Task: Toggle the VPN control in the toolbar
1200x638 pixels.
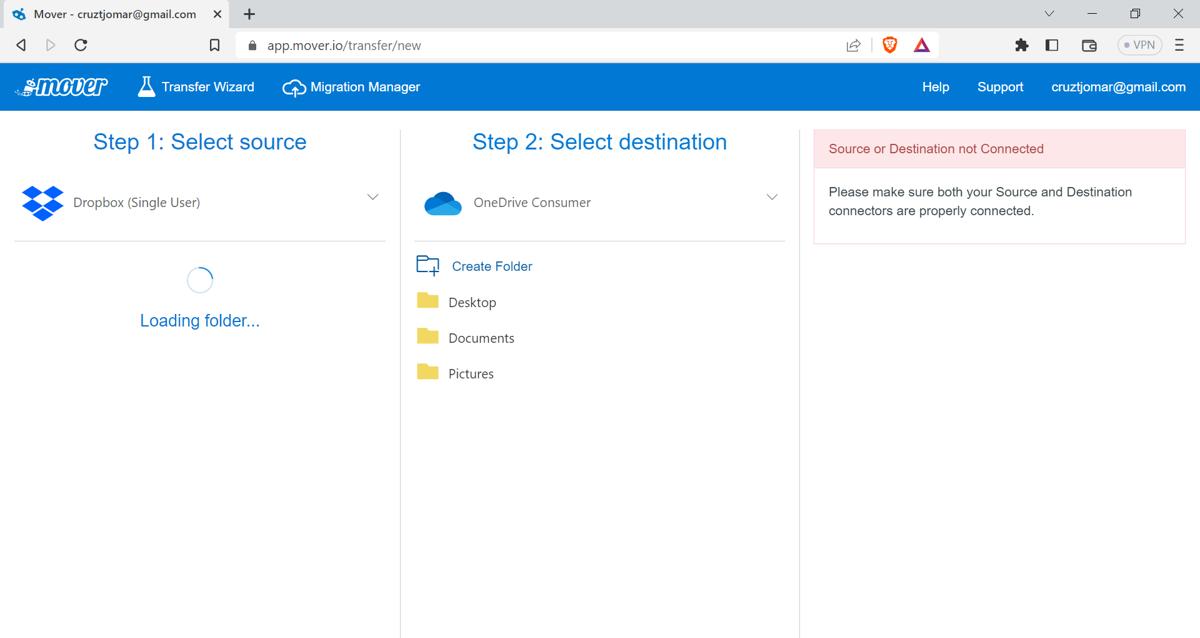Action: pos(1138,44)
